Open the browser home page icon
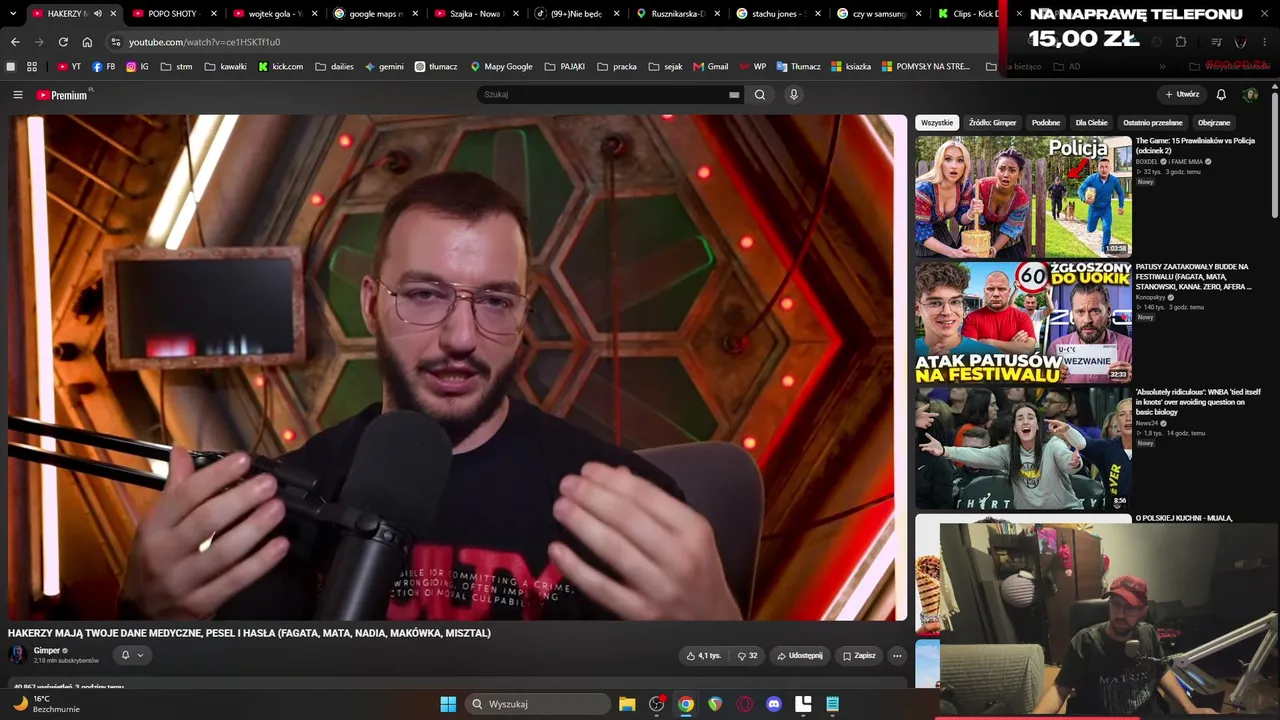The width and height of the screenshot is (1280, 720). (87, 42)
